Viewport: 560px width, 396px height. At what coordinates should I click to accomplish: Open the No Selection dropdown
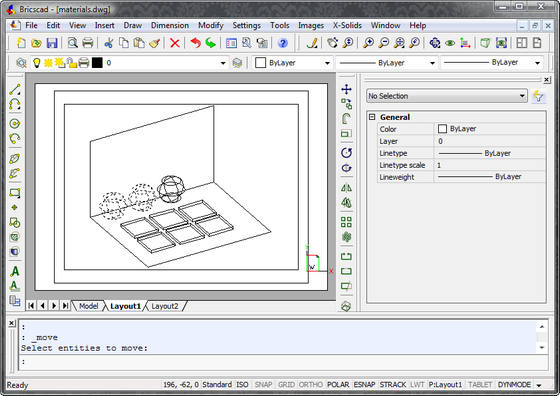(x=446, y=96)
